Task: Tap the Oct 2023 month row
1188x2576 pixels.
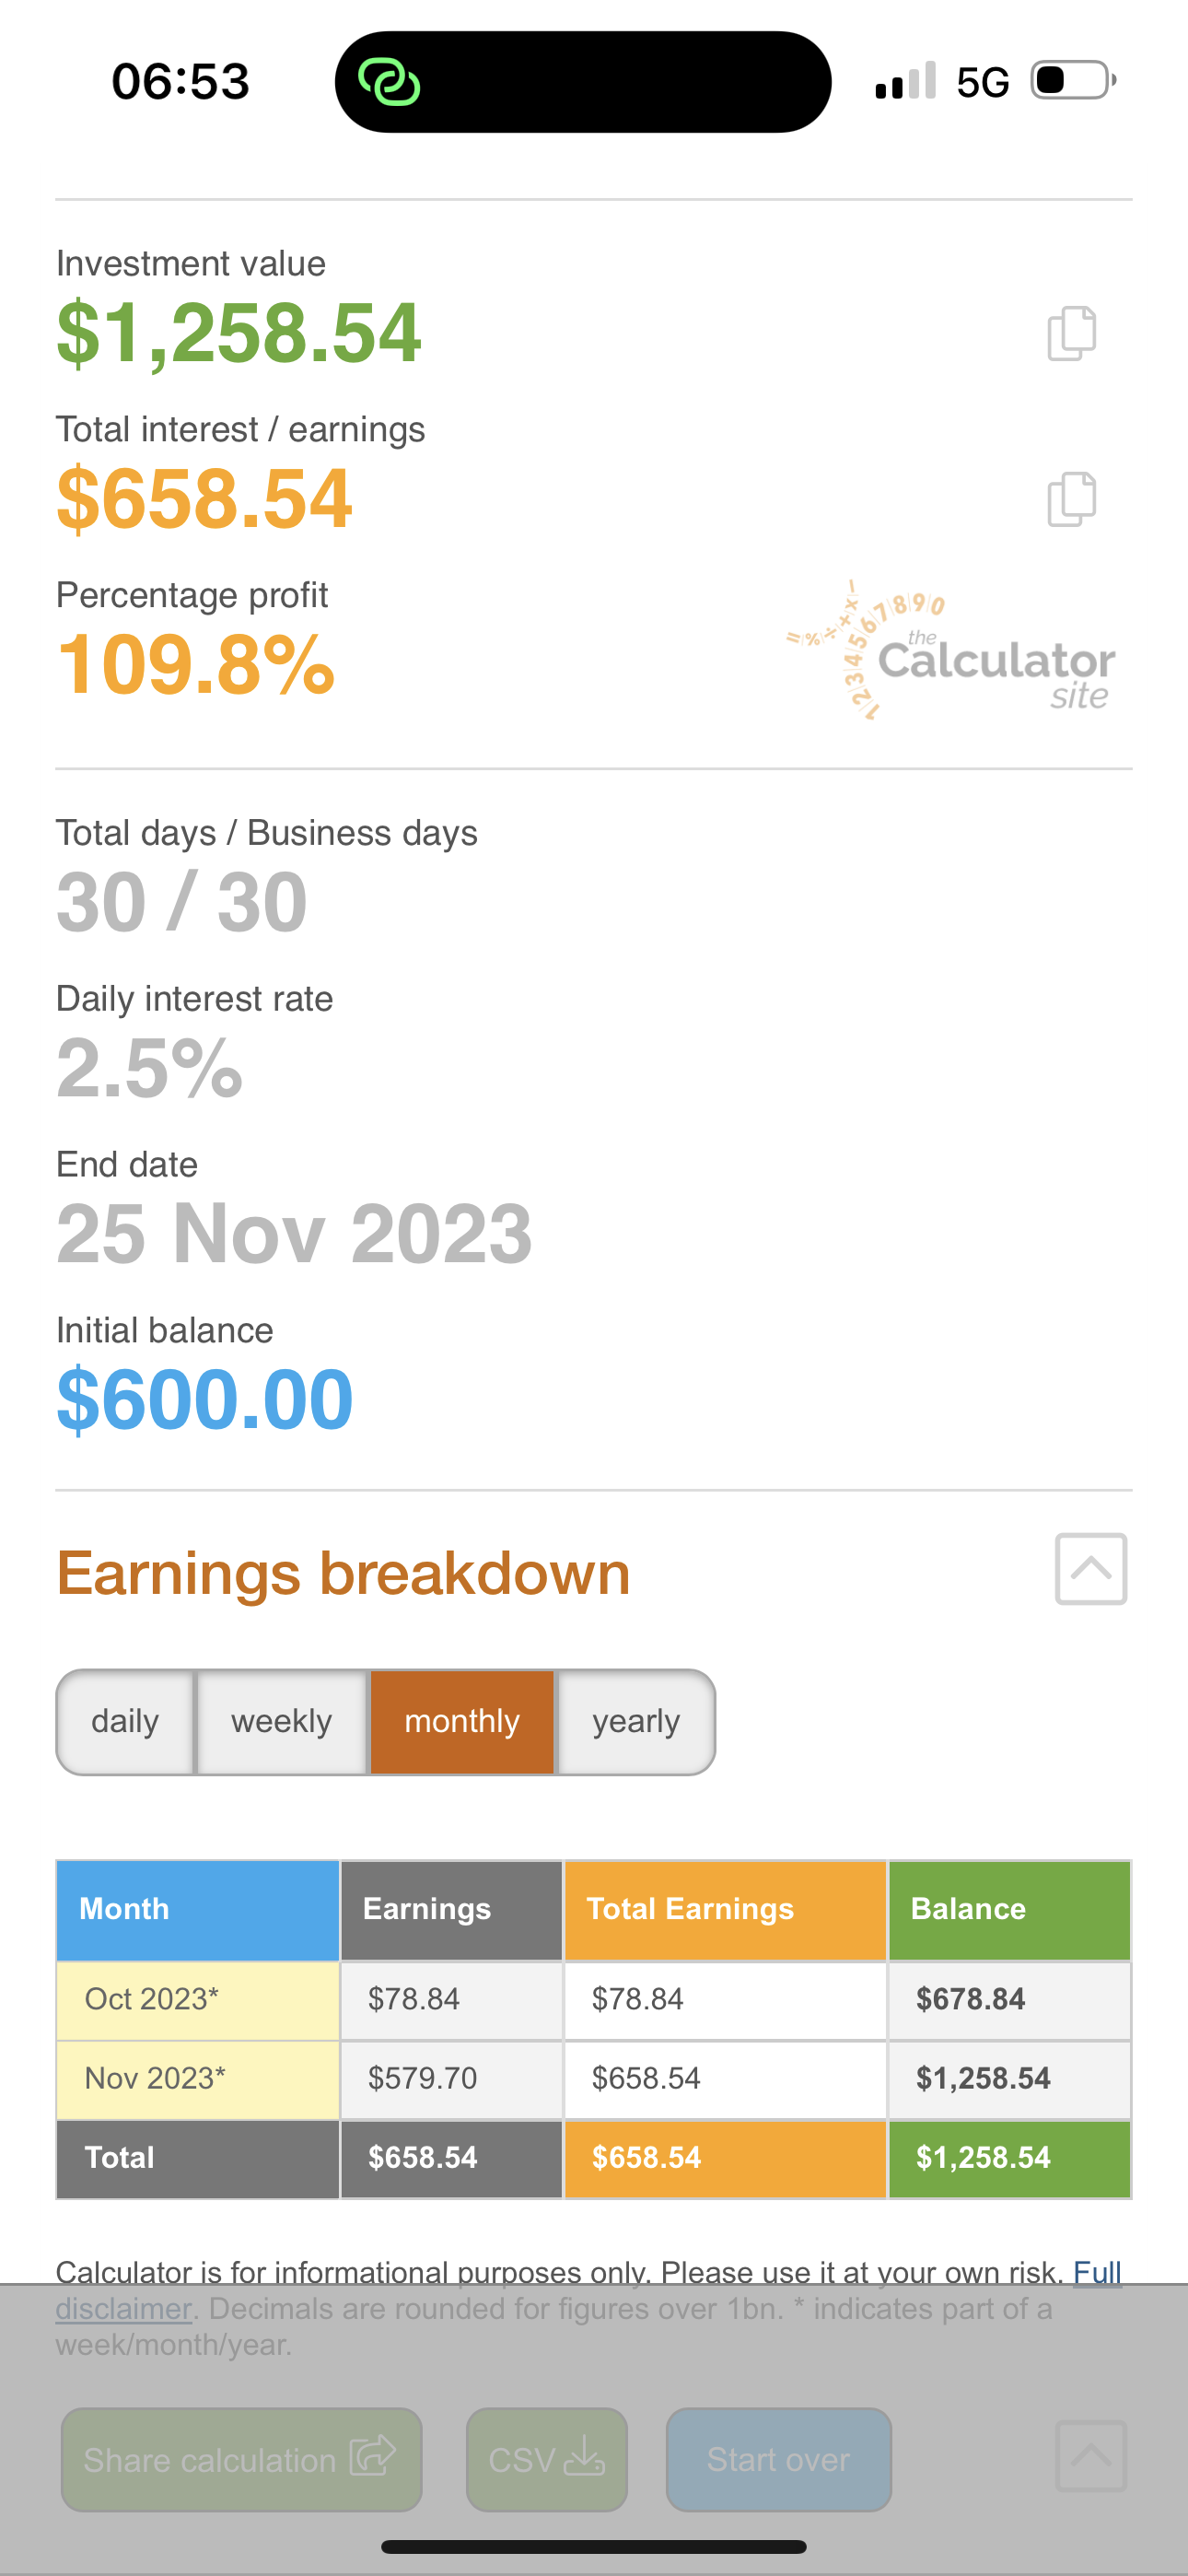Action: tap(197, 1999)
